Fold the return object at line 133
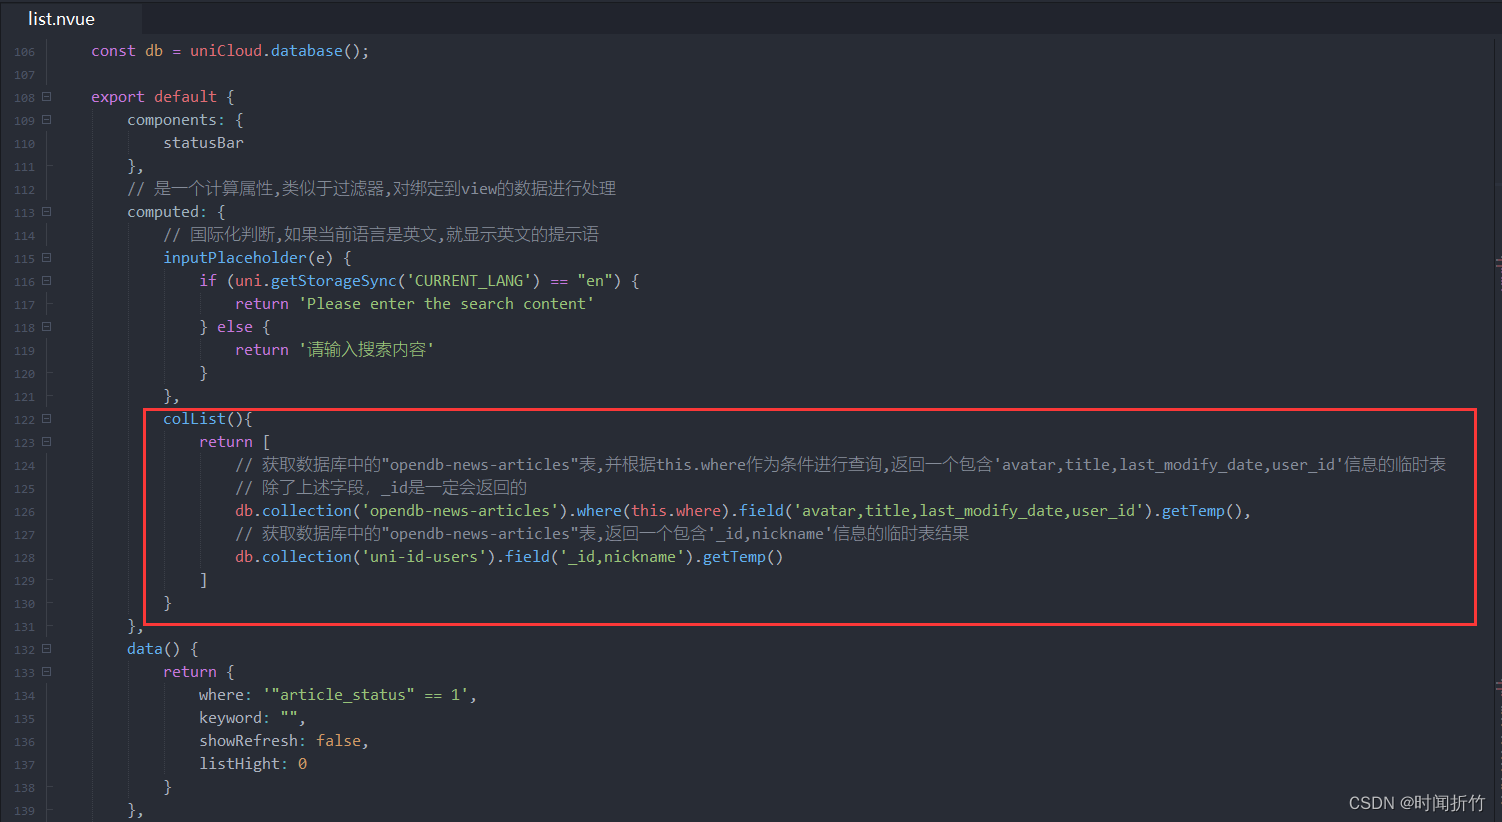The width and height of the screenshot is (1502, 822). pos(46,672)
